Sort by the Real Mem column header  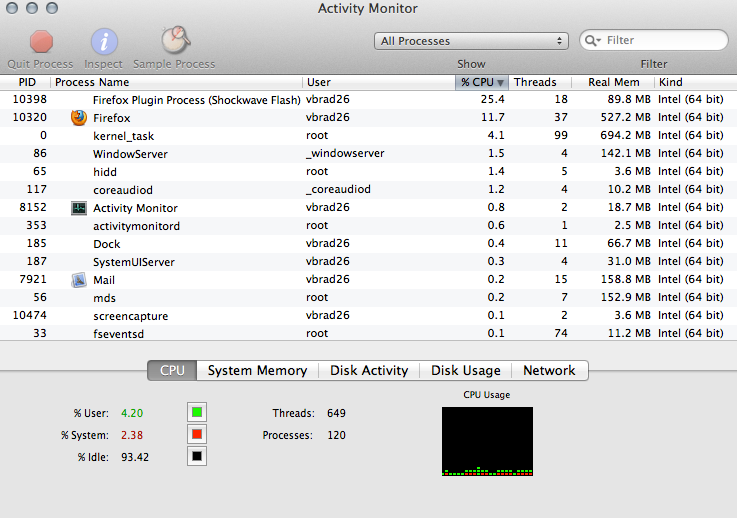click(x=613, y=82)
